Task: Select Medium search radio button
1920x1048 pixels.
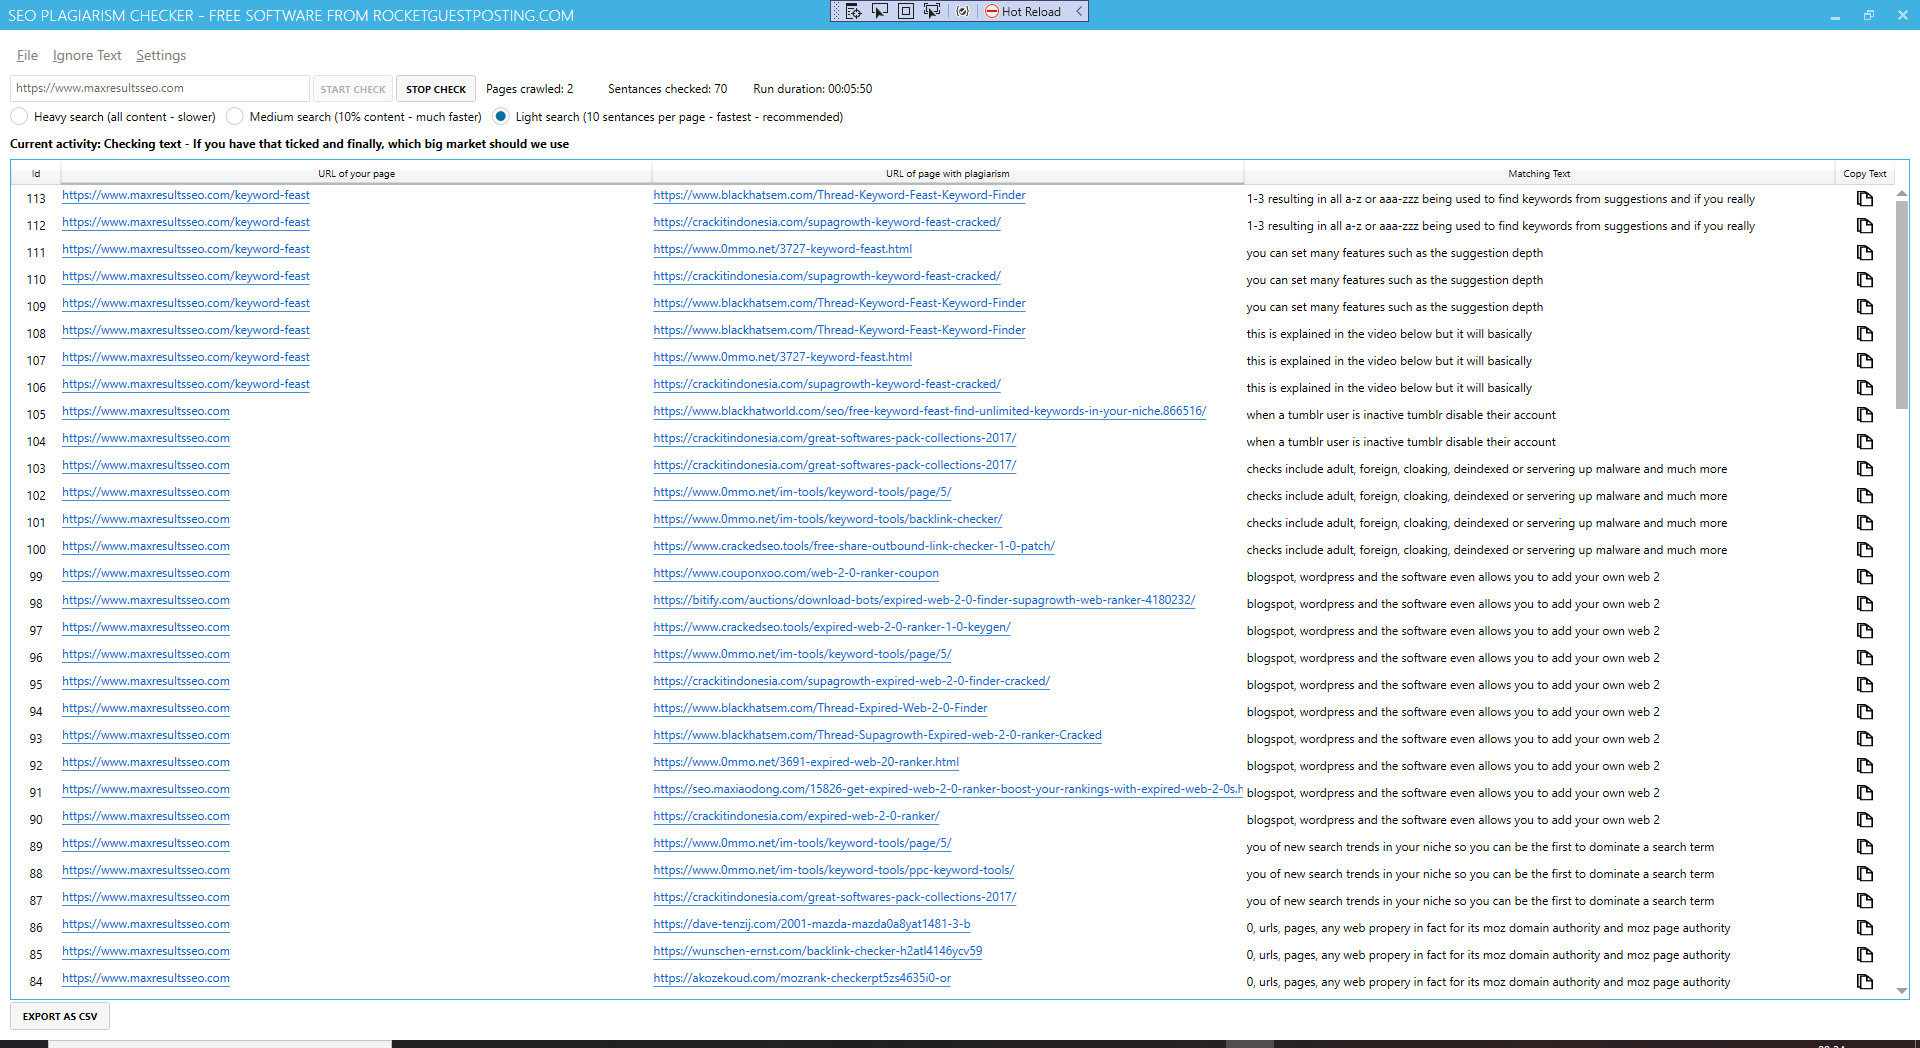Action: tap(235, 117)
